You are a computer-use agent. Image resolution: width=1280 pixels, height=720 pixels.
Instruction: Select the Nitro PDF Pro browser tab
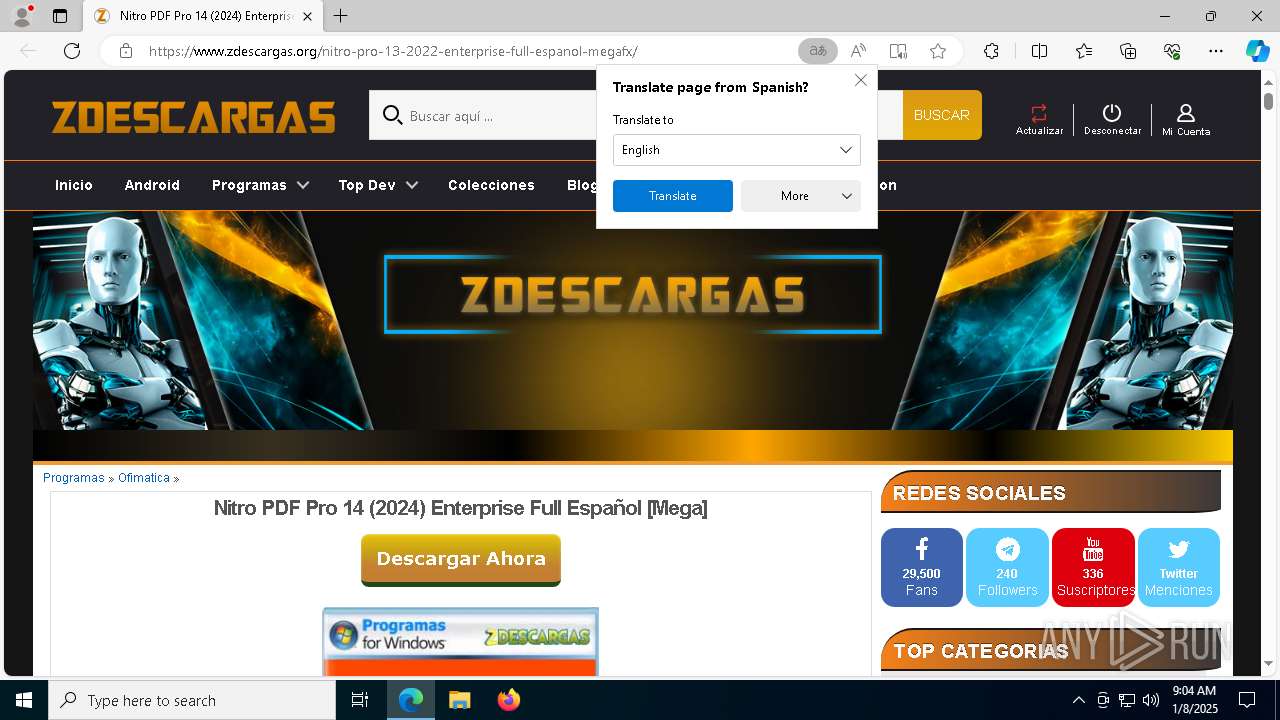tap(205, 16)
